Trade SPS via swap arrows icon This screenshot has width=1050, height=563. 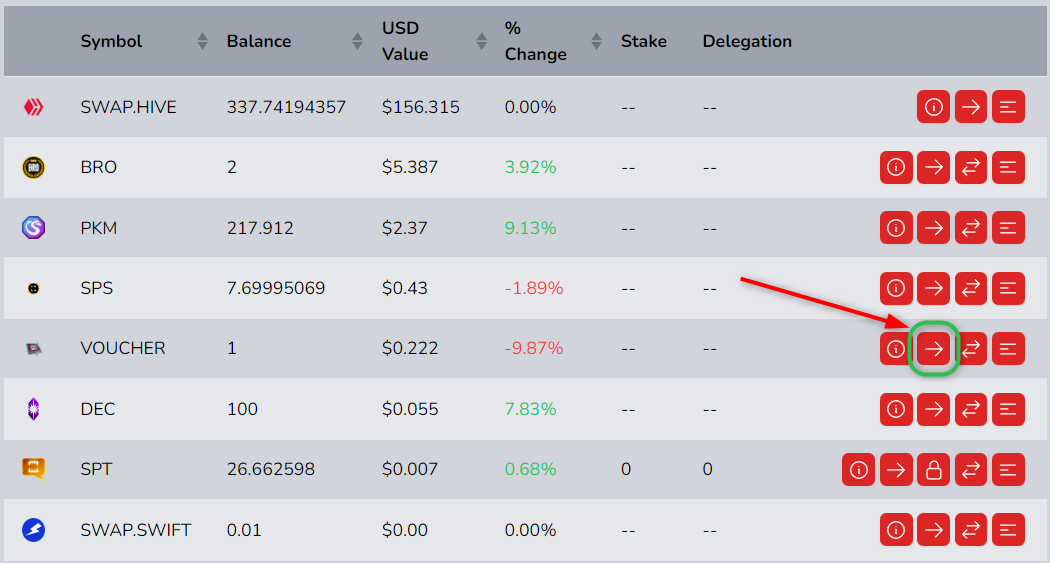point(971,289)
